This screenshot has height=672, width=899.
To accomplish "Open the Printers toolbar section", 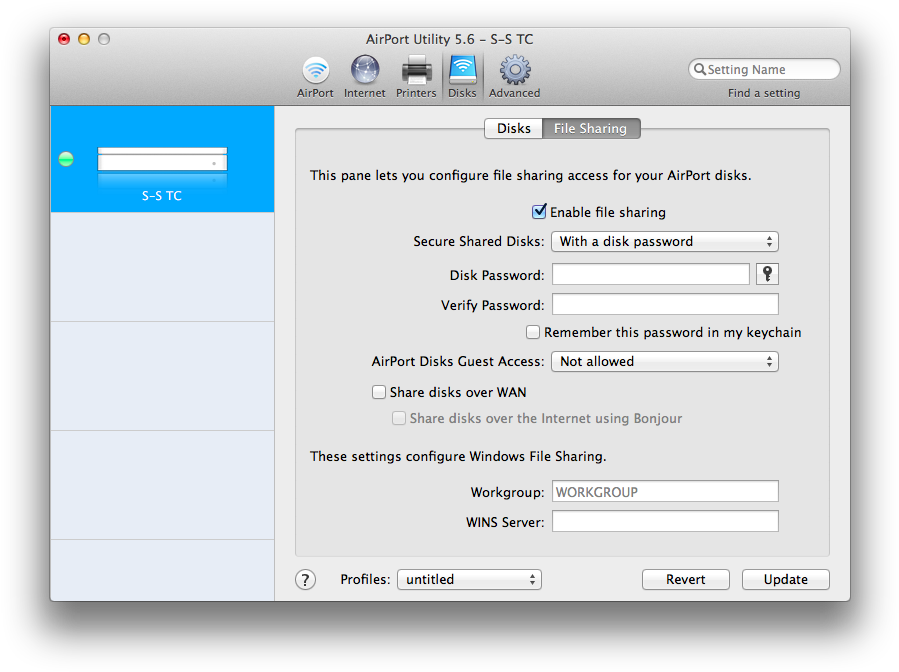I will [416, 77].
